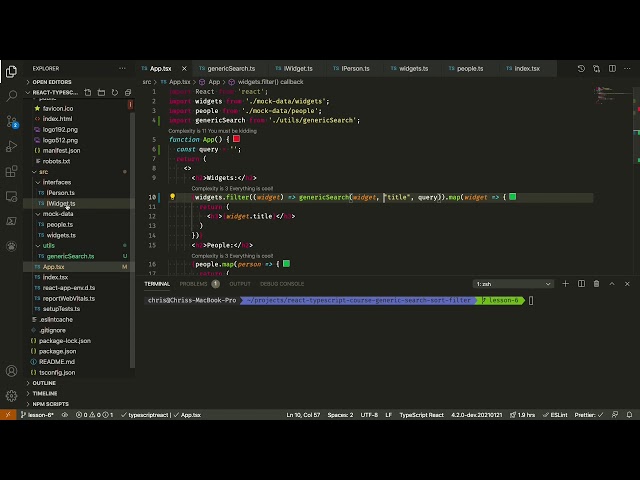Split the terminal panel
This screenshot has height=480, width=640.
coord(581,284)
